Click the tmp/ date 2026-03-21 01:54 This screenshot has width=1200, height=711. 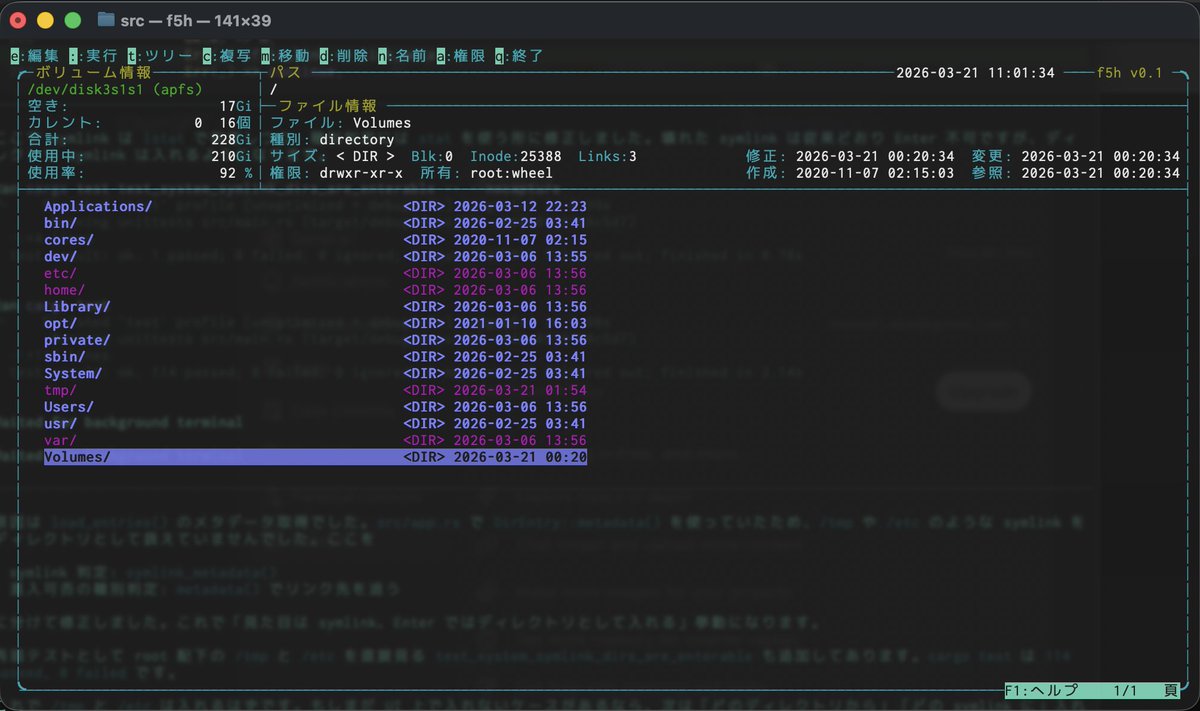(x=520, y=390)
